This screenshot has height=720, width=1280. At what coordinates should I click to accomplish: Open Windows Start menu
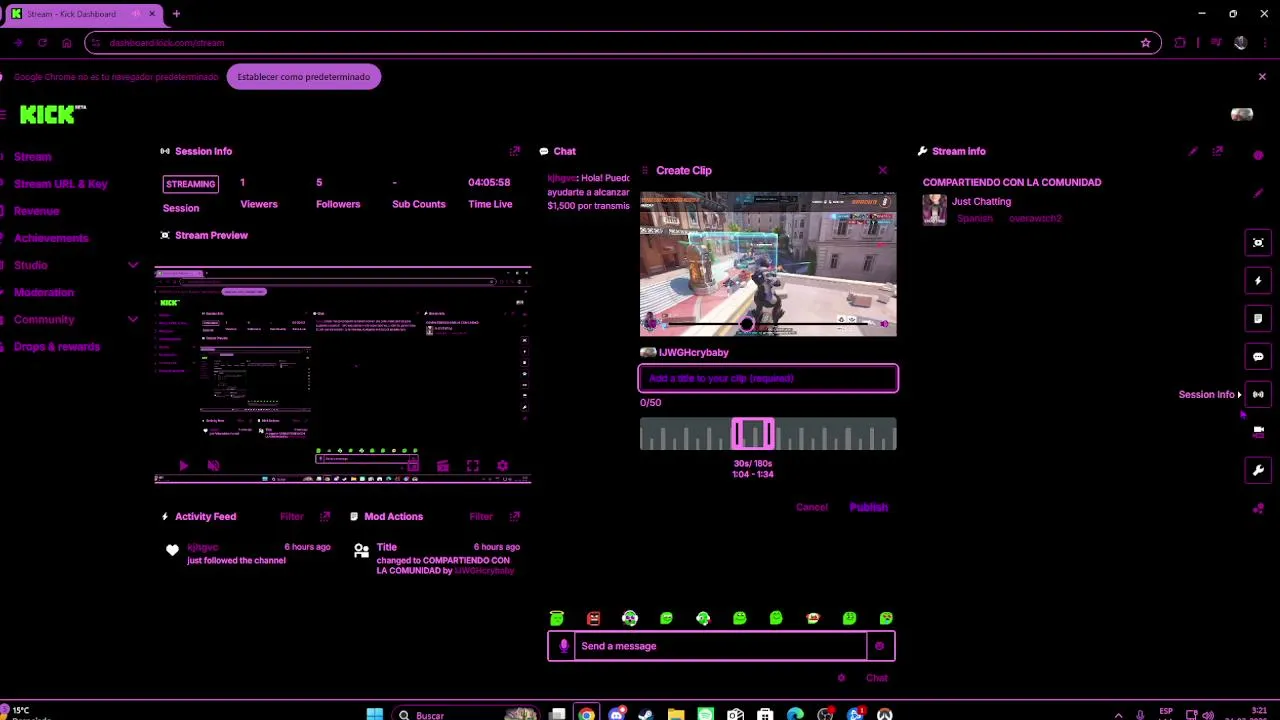[374, 714]
